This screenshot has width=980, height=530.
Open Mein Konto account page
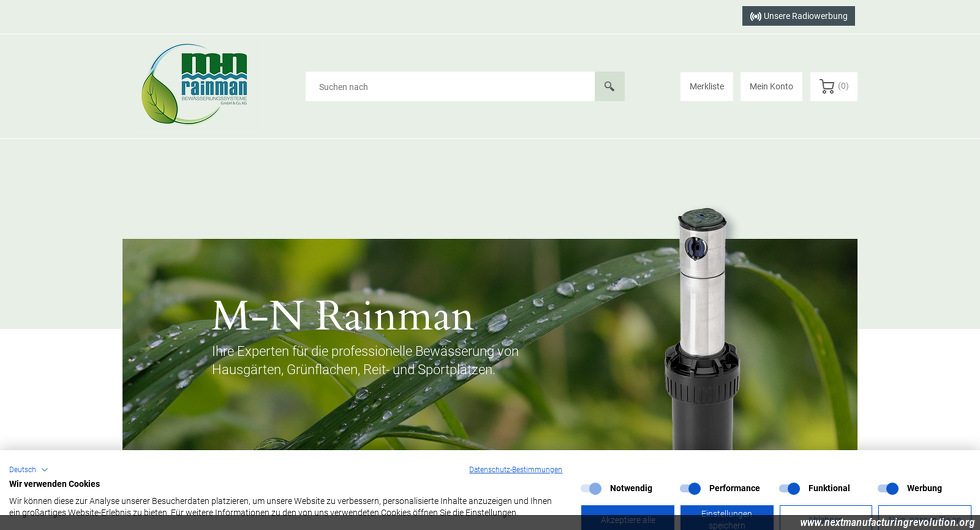tap(771, 86)
